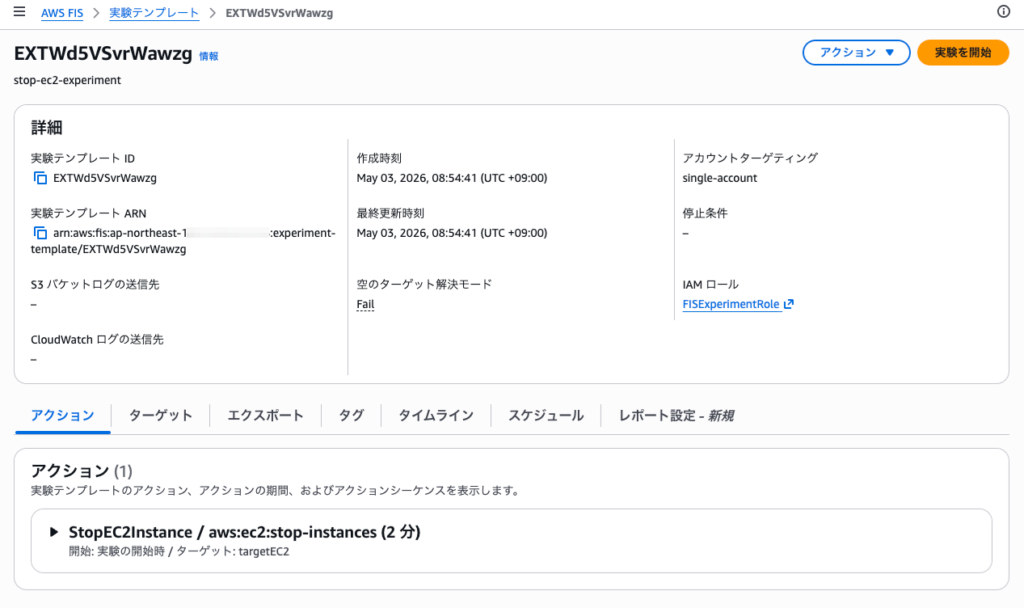This screenshot has height=608, width=1024.
Task: Click the info panel icon at top right
Action: pos(1003,11)
